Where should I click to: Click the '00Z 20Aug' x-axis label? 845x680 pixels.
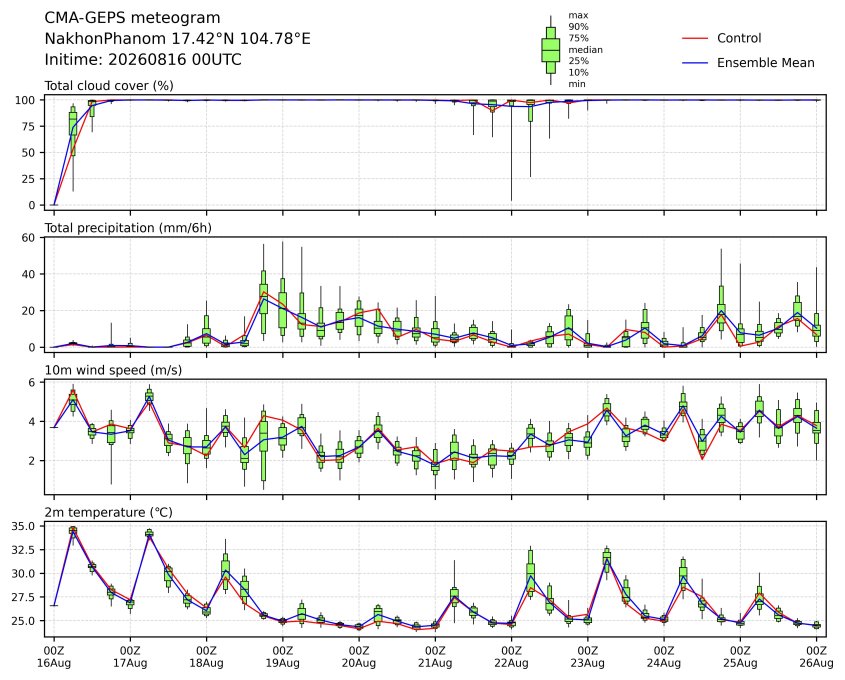[359, 657]
